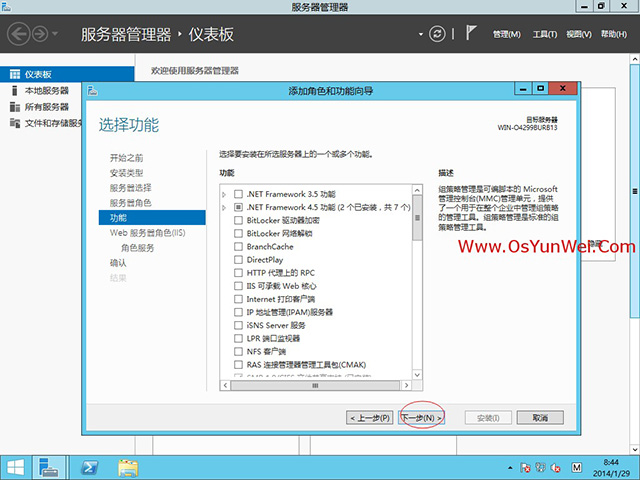Click the refresh icon in Server Manager header
The height and width of the screenshot is (480, 640).
point(437,34)
